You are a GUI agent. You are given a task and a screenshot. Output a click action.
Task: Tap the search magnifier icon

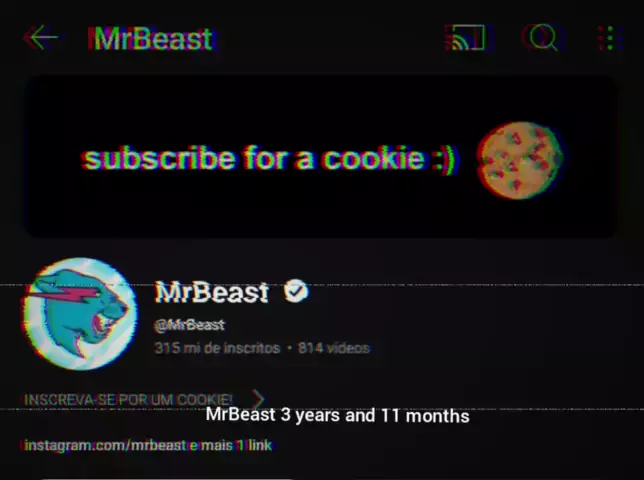[x=543, y=38]
